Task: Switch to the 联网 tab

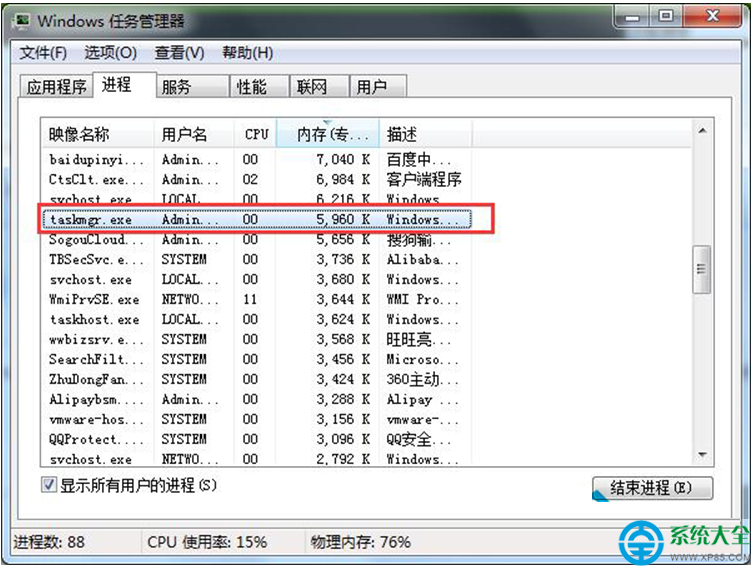Action: pos(319,87)
